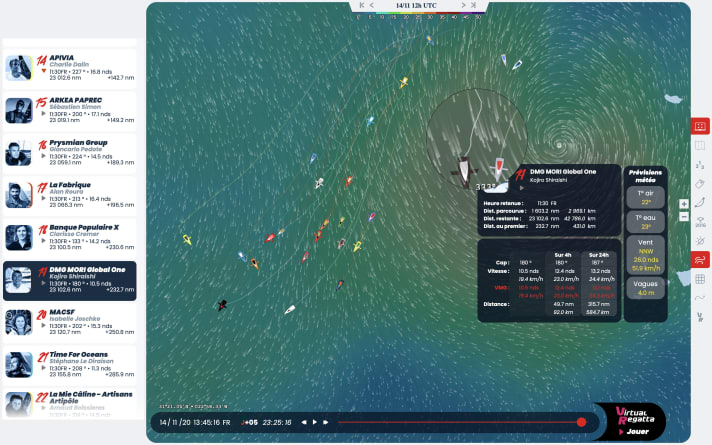
Task: Click Clarisse Cremer's skipper photo
Action: [x=19, y=237]
